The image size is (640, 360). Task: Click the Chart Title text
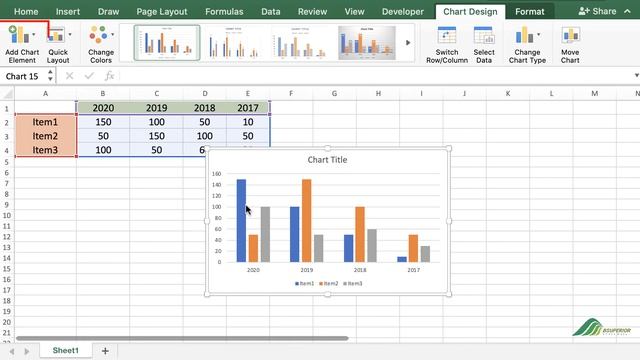[327, 160]
